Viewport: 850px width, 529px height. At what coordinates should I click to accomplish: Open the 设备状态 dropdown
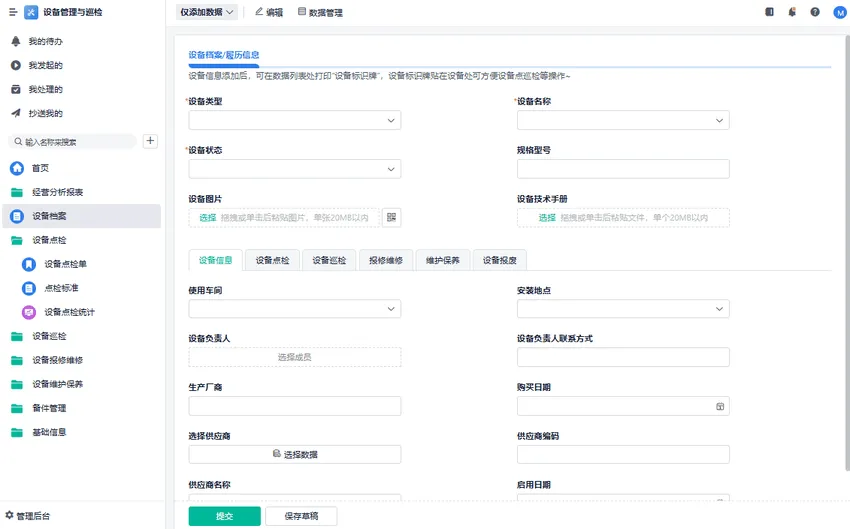point(295,169)
